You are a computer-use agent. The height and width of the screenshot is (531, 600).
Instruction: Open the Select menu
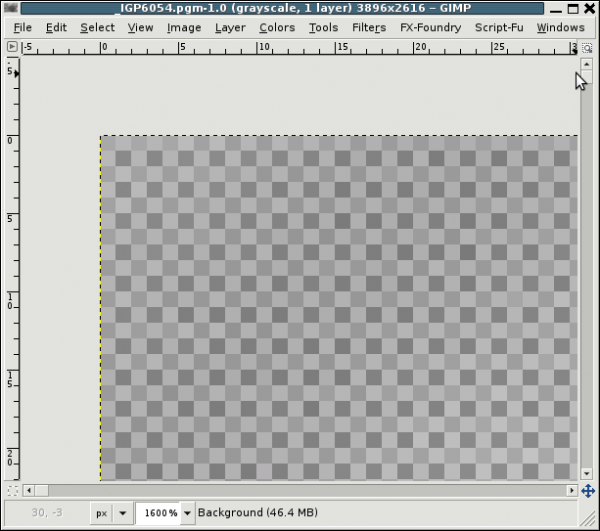[97, 28]
